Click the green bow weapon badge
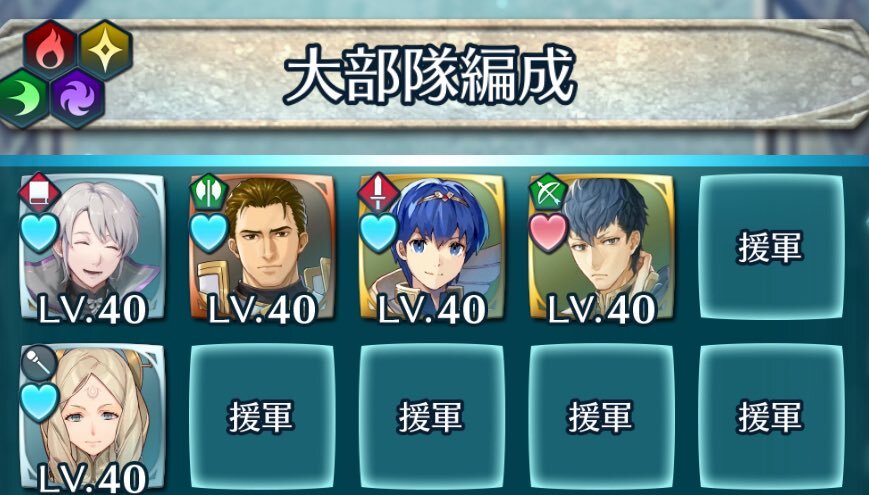Viewport: 869px width, 495px height. point(548,193)
